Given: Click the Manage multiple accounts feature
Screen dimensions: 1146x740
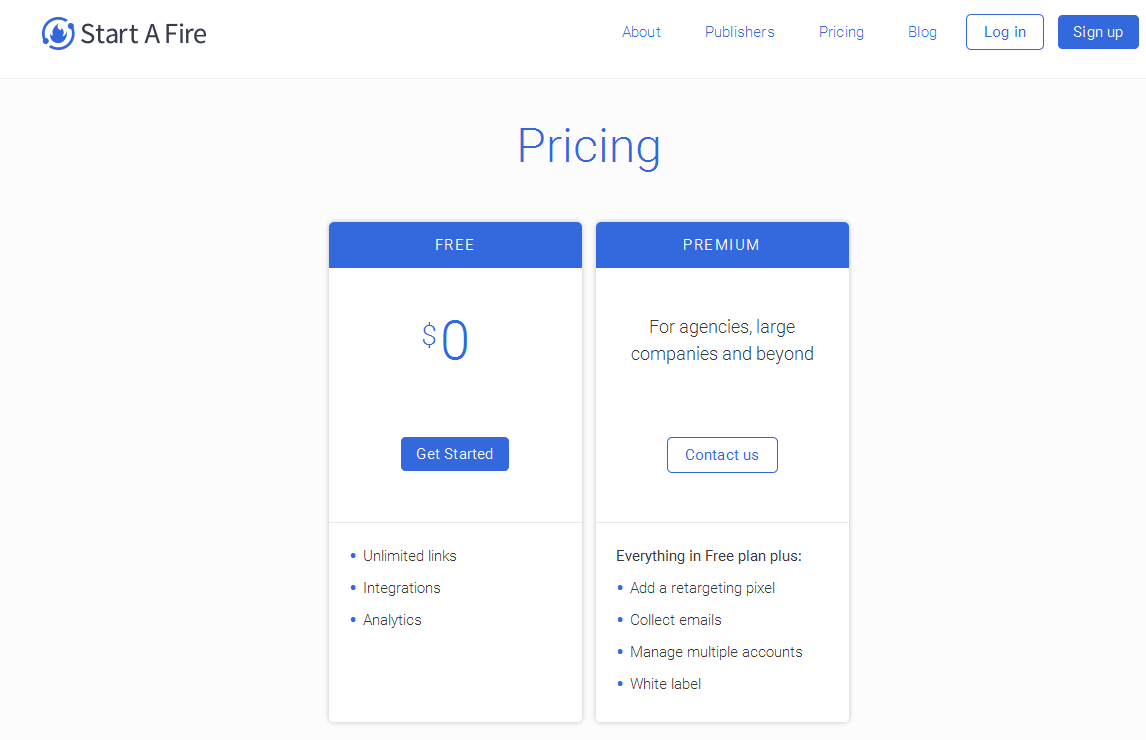Looking at the screenshot, I should (x=716, y=652).
